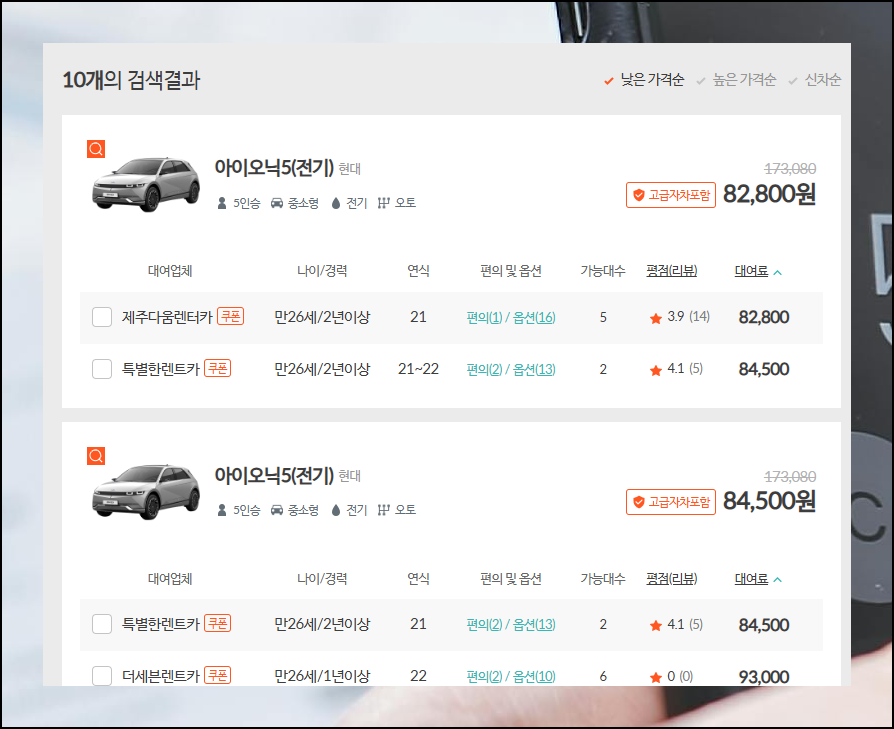Click the second 아이오닉5 car thumbnail image

[x=146, y=491]
